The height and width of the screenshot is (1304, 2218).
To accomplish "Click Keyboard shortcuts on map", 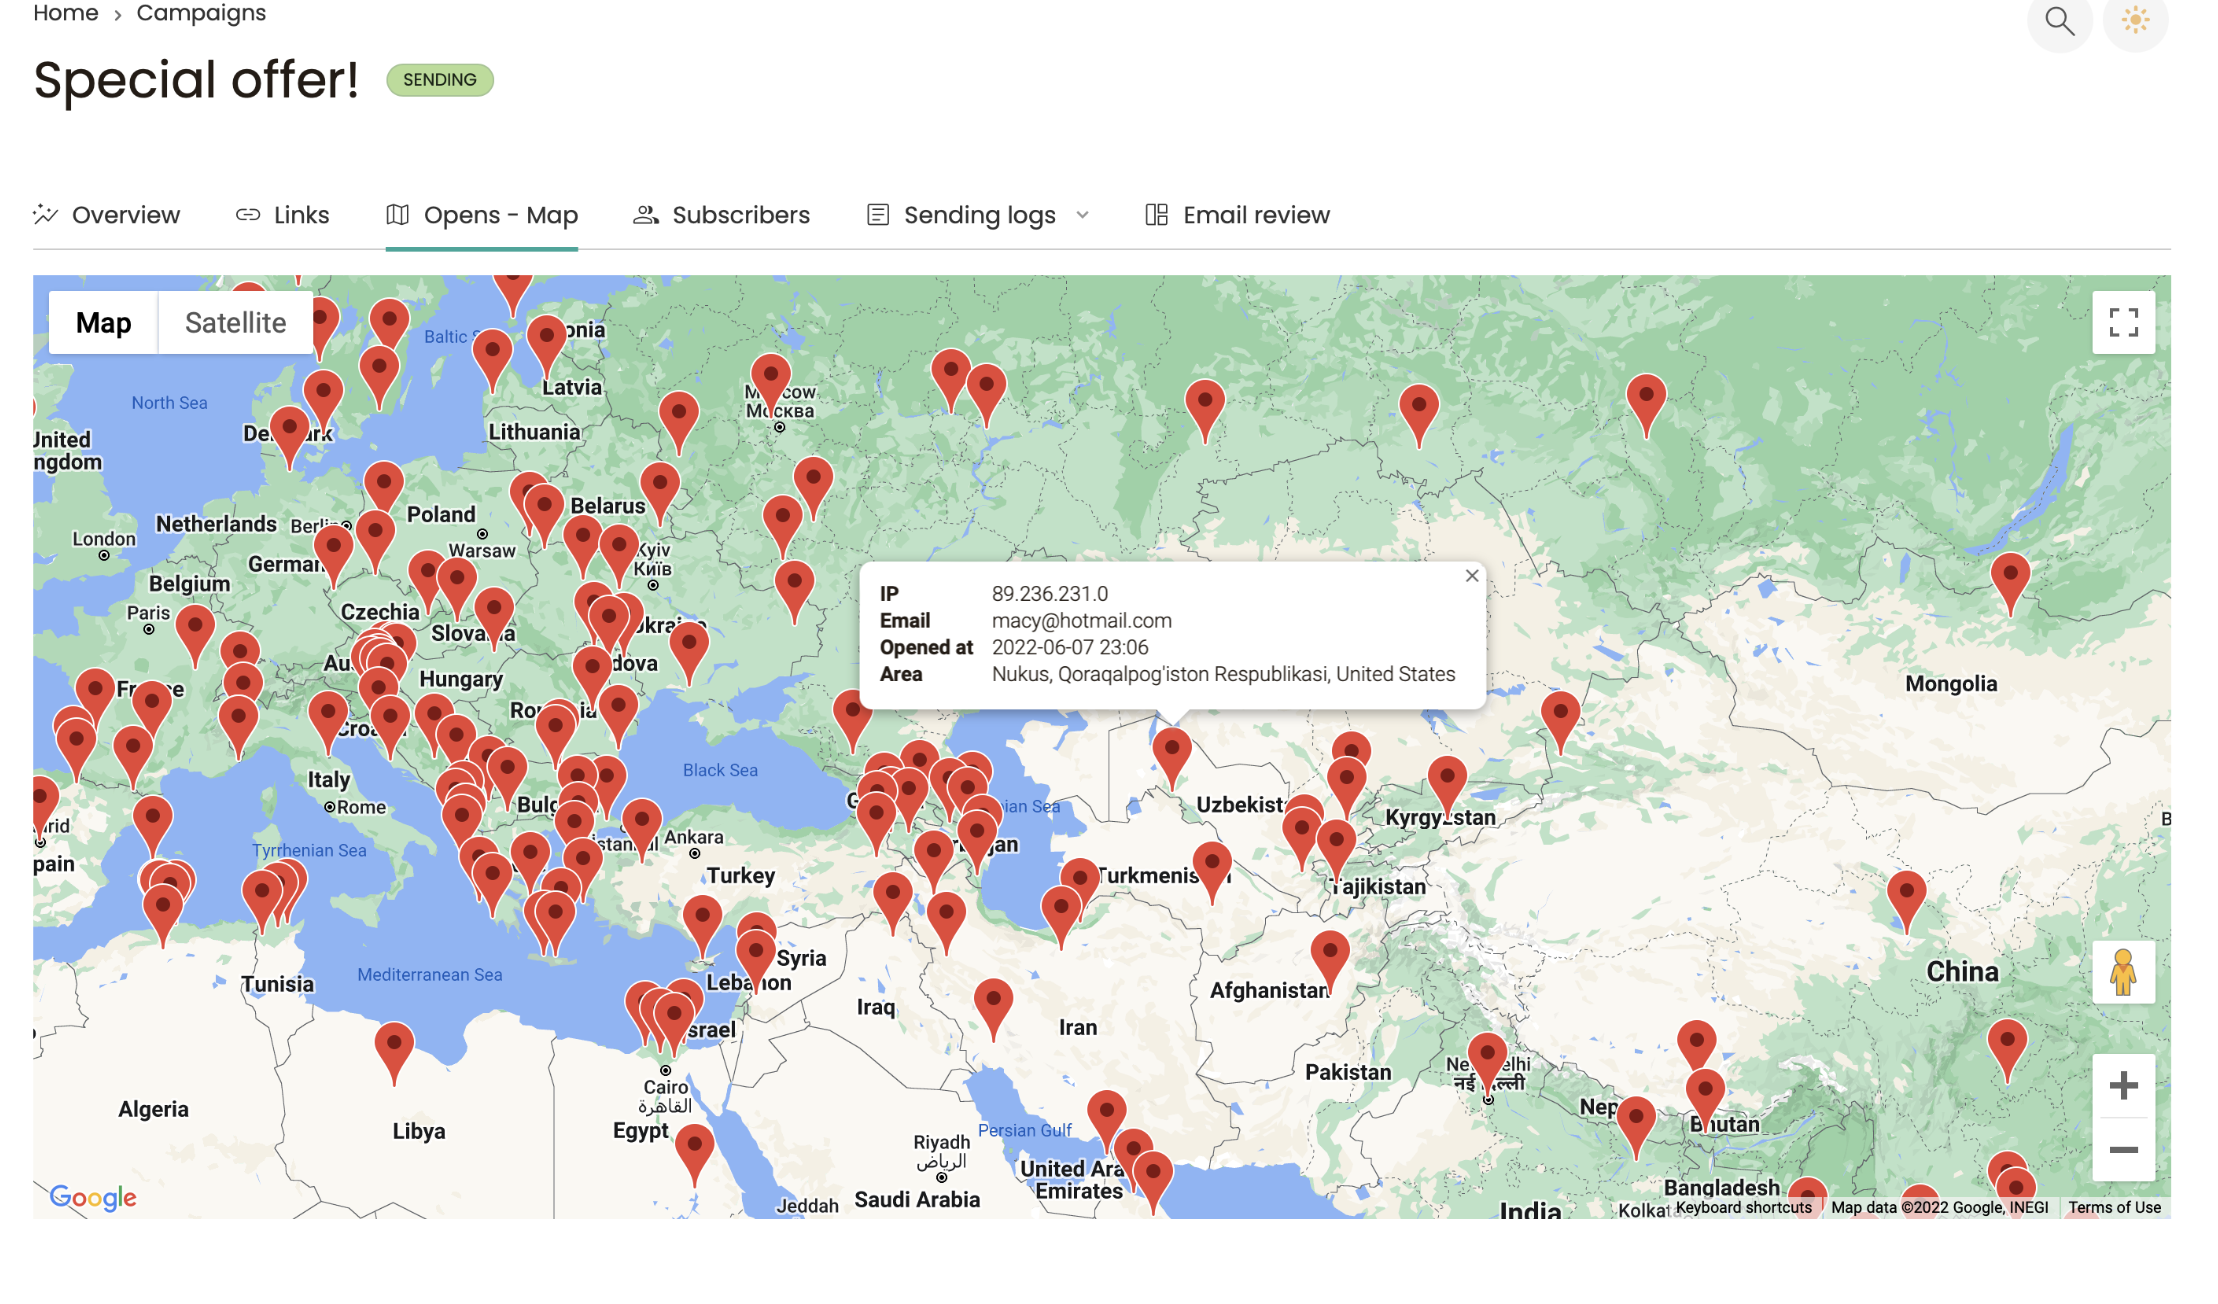I will pos(1743,1207).
